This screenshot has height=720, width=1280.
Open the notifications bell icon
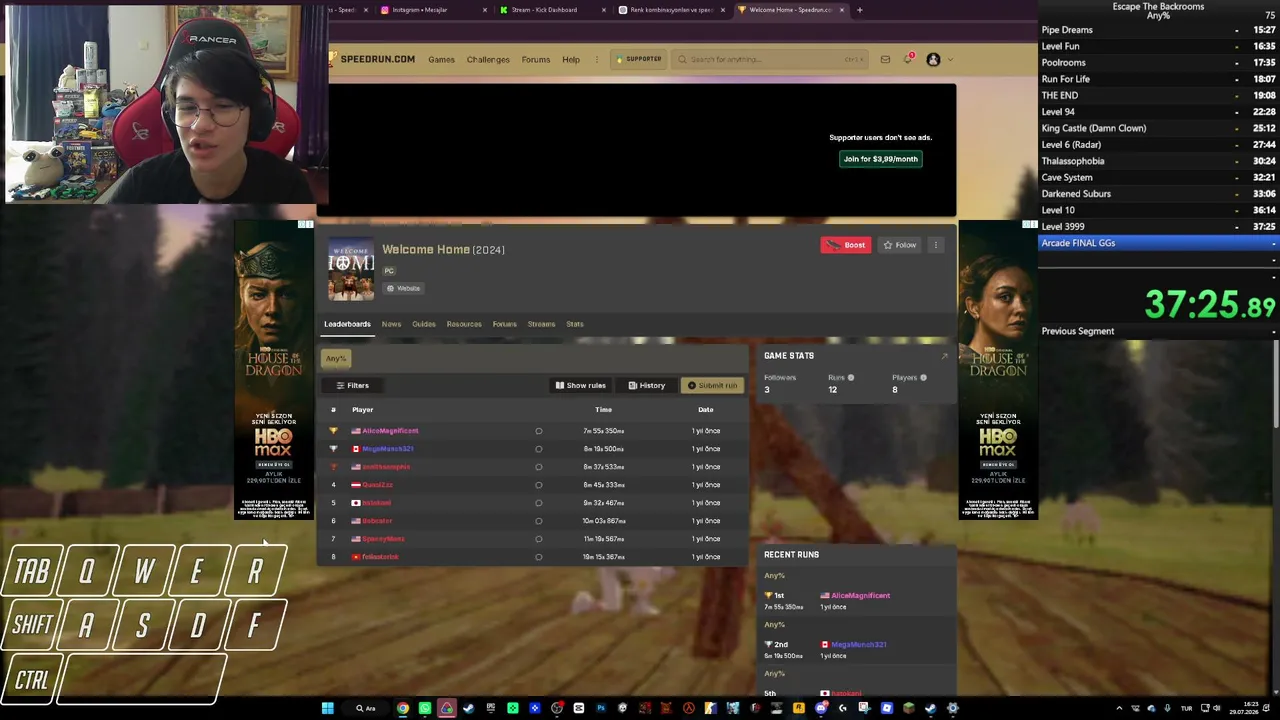pos(908,59)
